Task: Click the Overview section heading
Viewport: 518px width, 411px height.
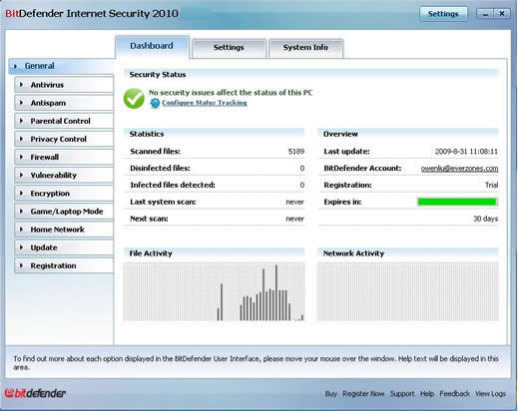Action: (x=340, y=134)
